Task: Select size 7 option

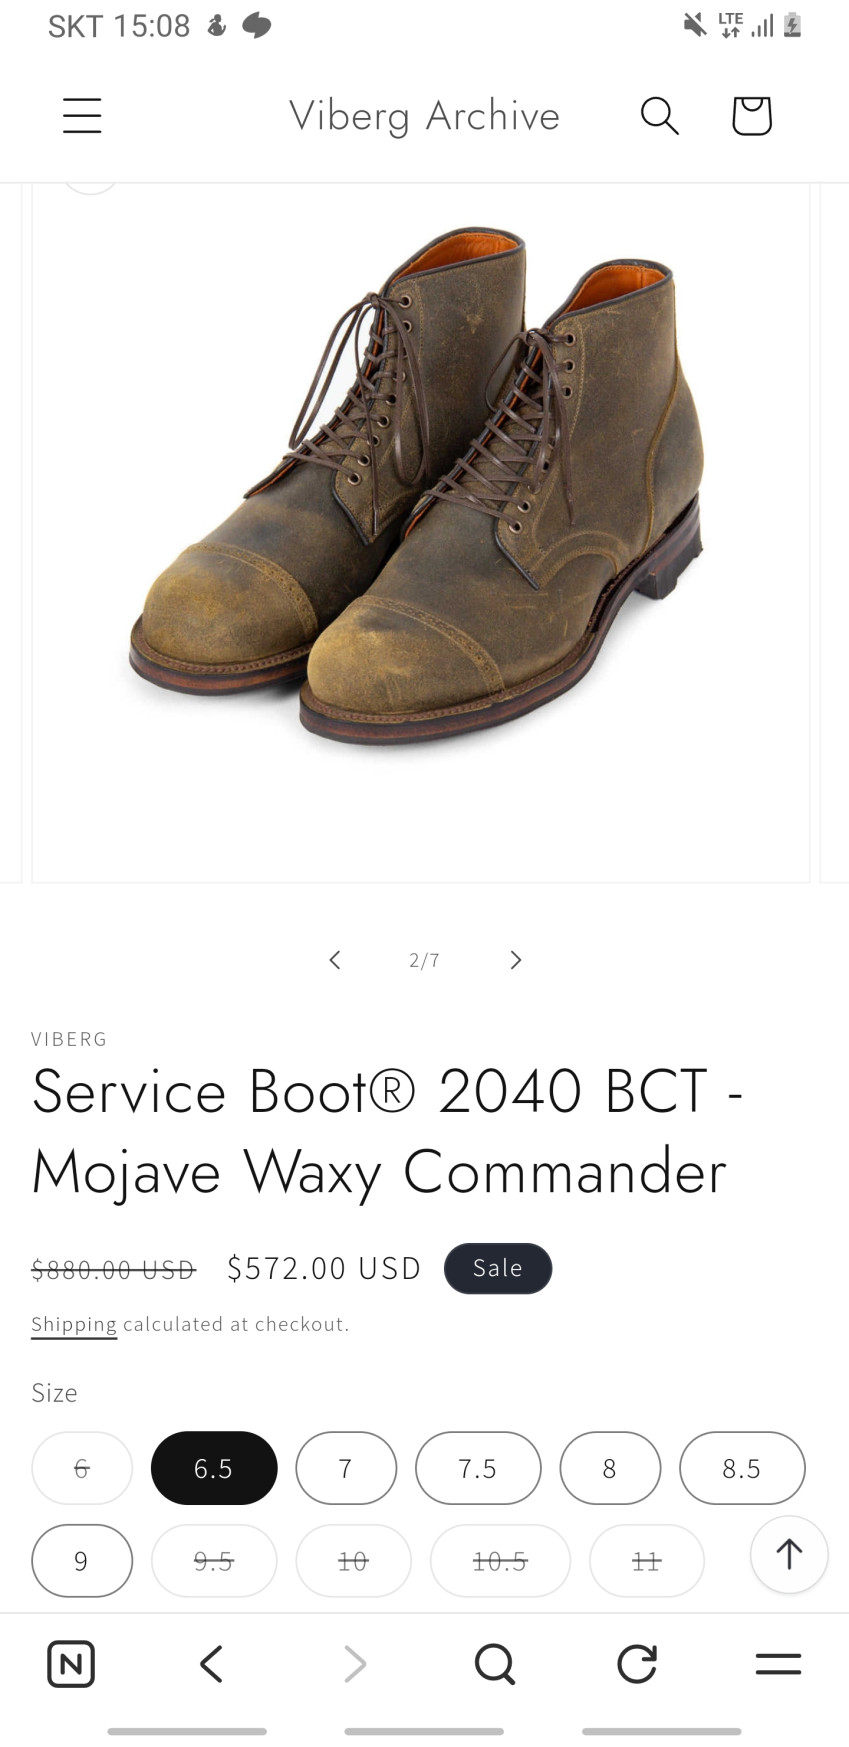Action: pos(346,1468)
